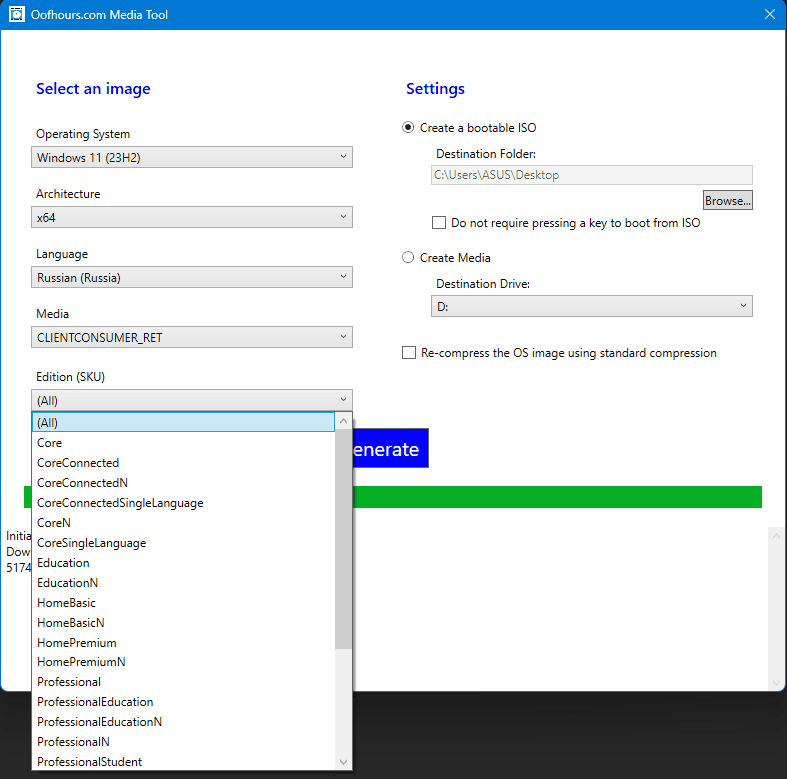Select the Create a bootable ISO radio button
This screenshot has width=787, height=779.
408,128
